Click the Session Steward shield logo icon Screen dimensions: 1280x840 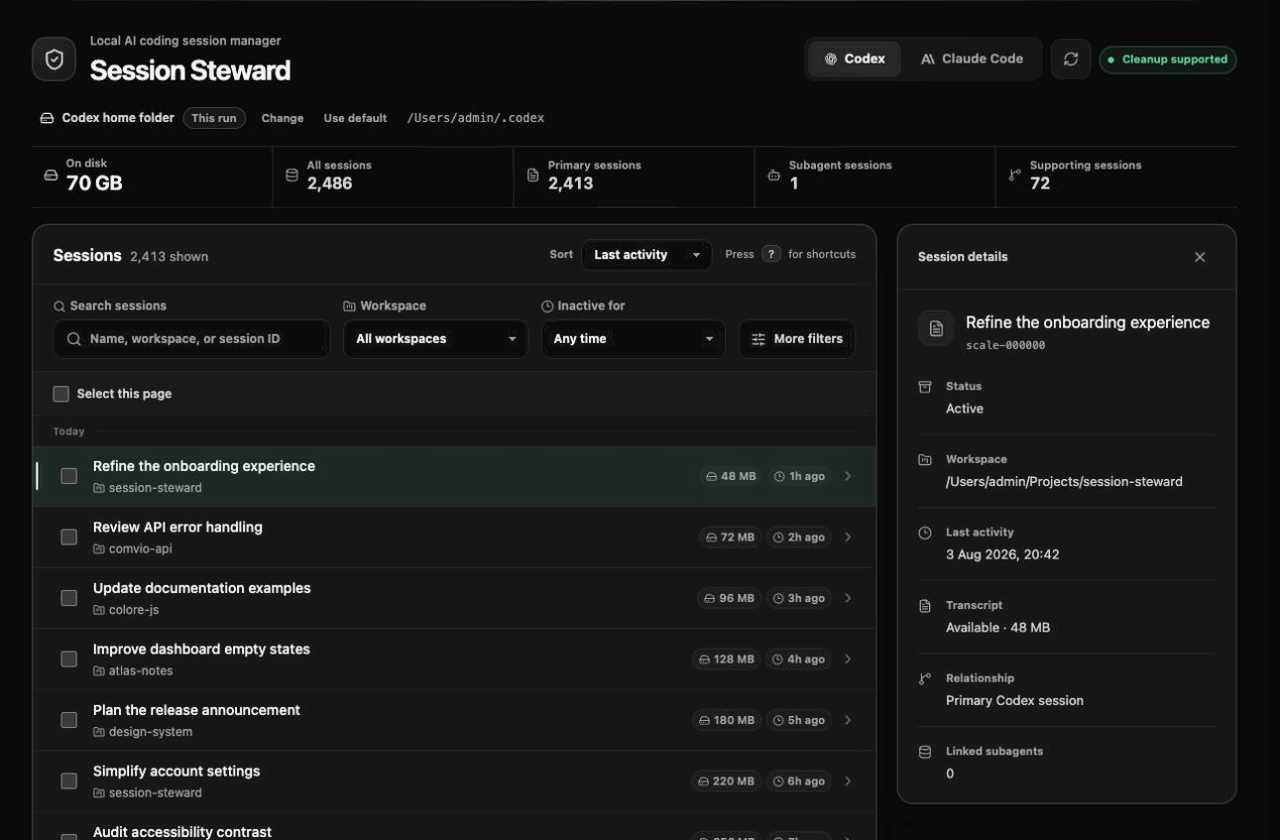point(54,60)
